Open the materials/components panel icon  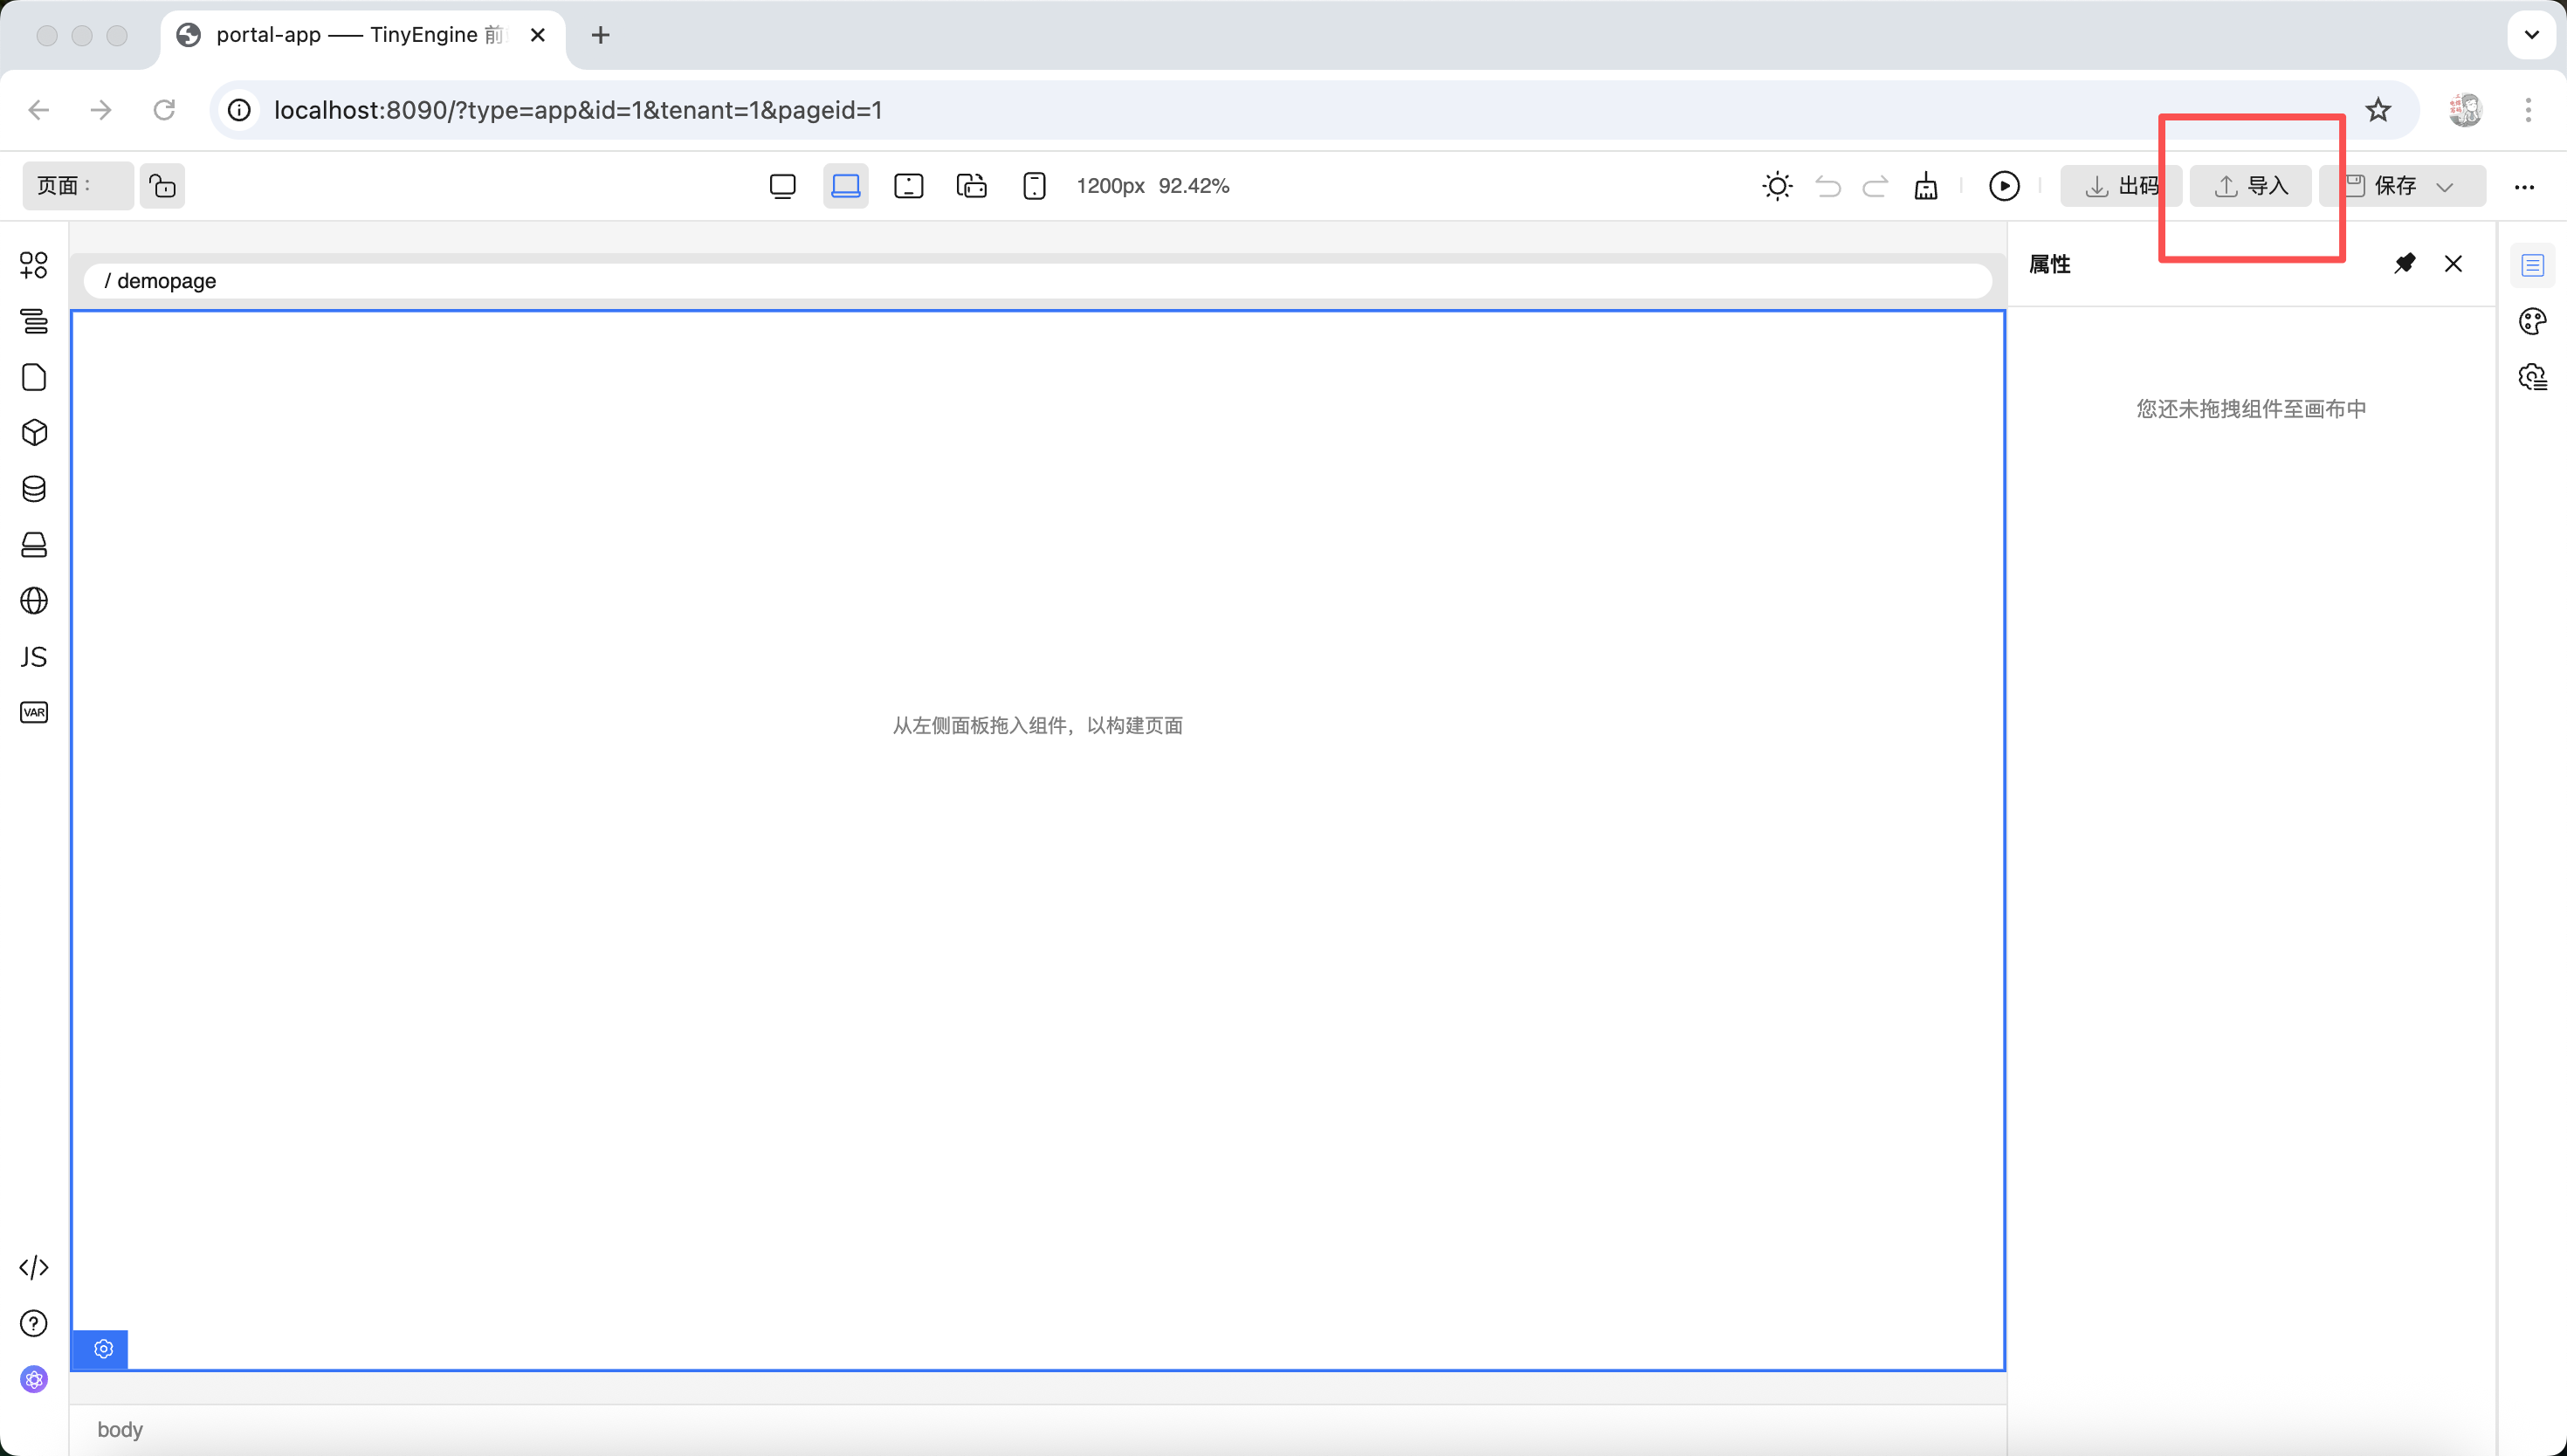point(34,265)
